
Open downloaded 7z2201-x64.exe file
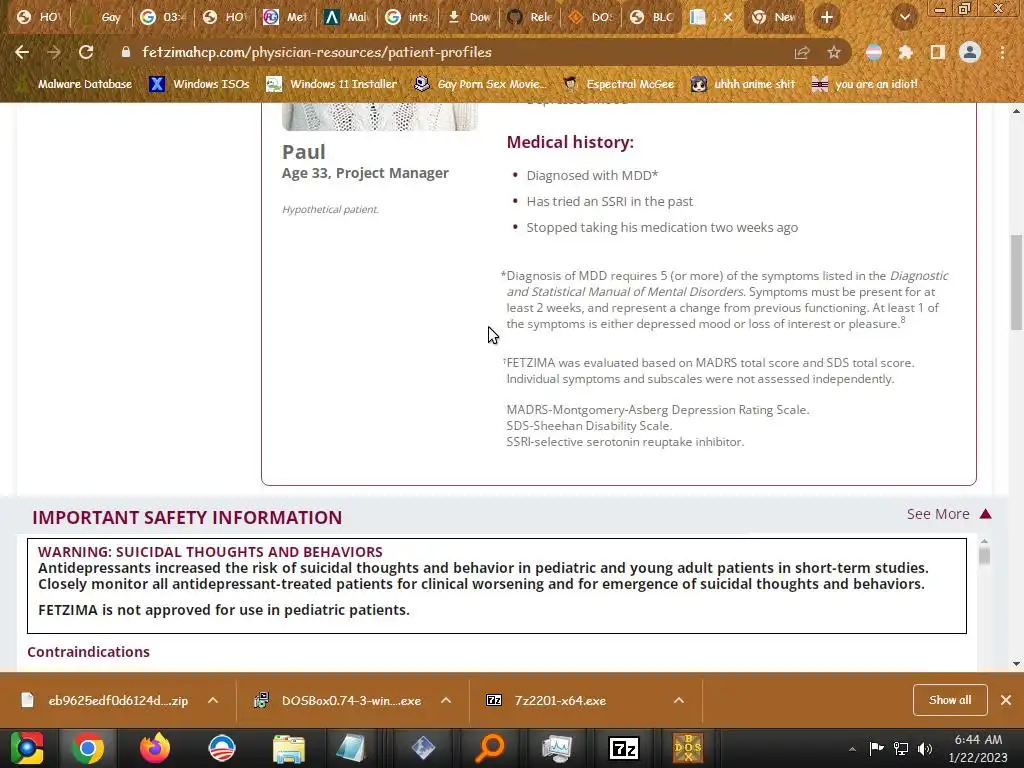tap(547, 701)
